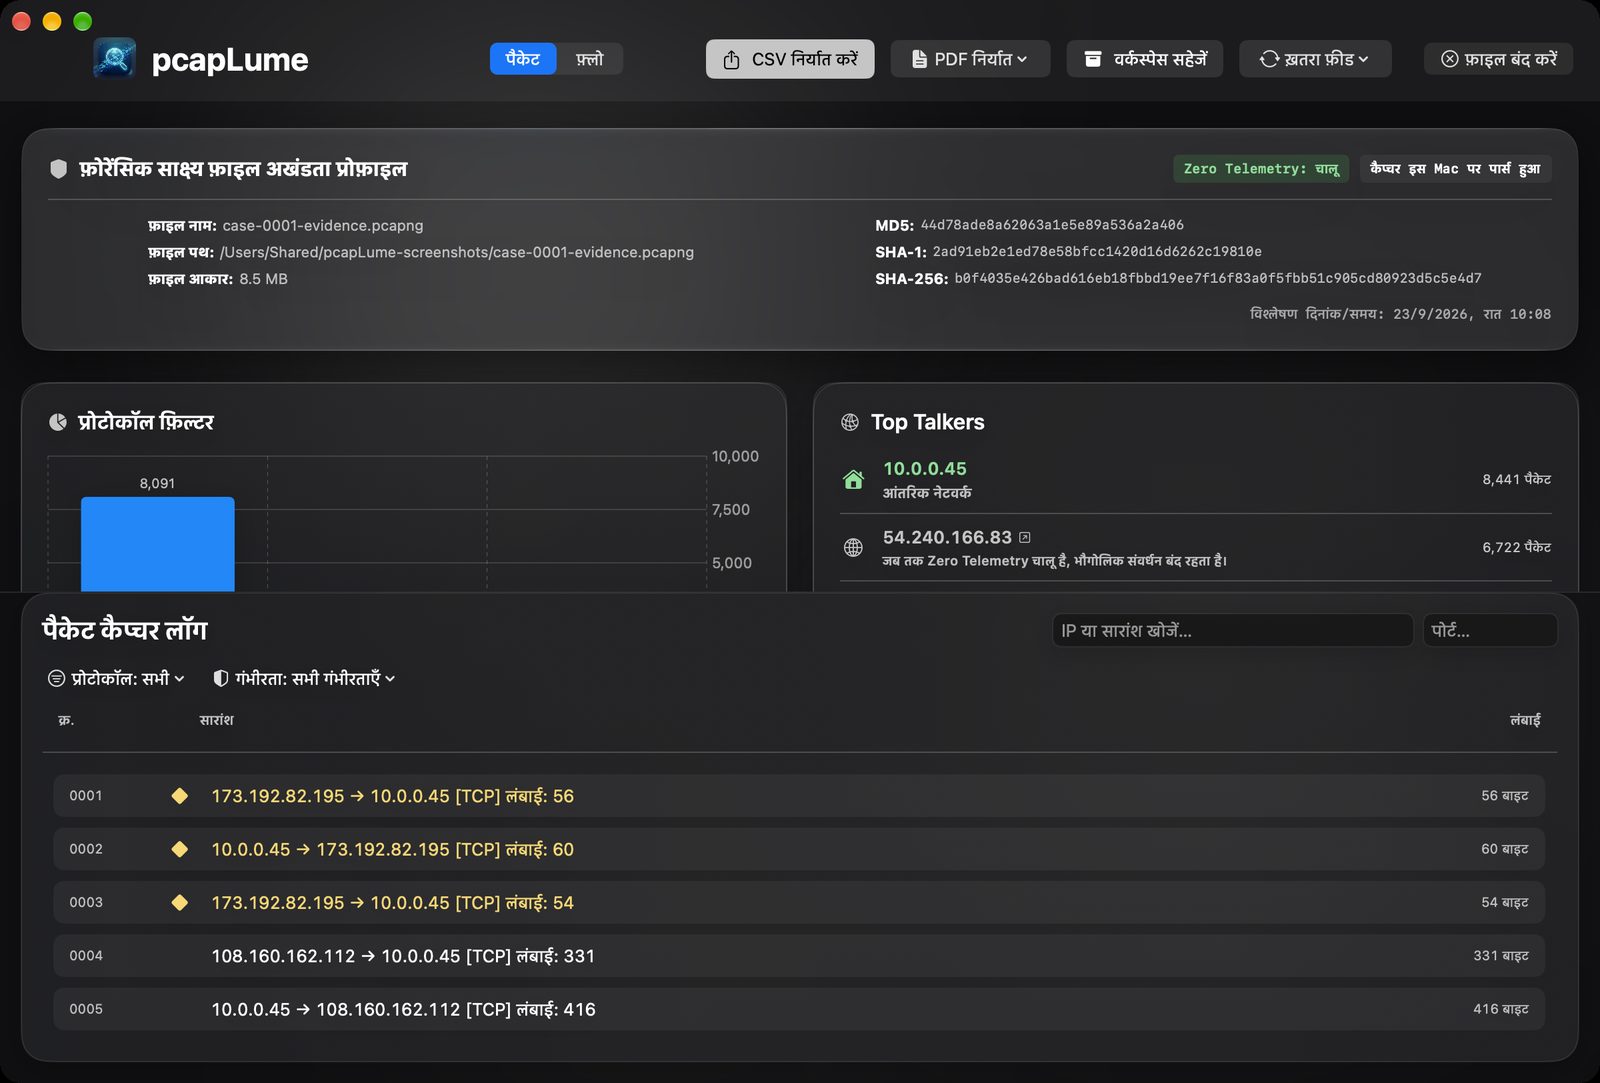Click the file name case-0001-evidence.pcapng
Image resolution: width=1600 pixels, height=1083 pixels.
(323, 226)
